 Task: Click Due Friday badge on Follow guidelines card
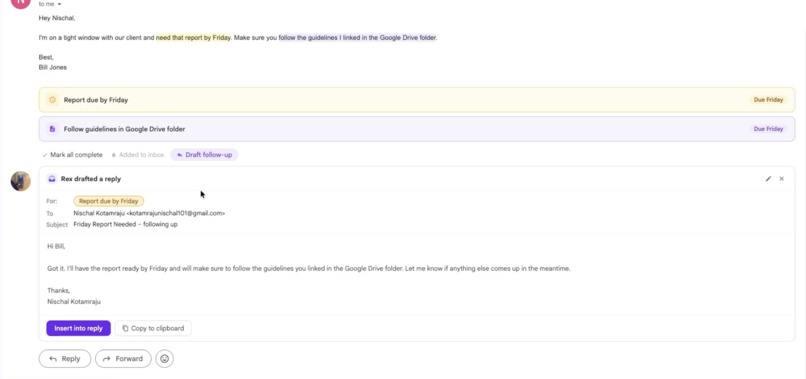[768, 129]
